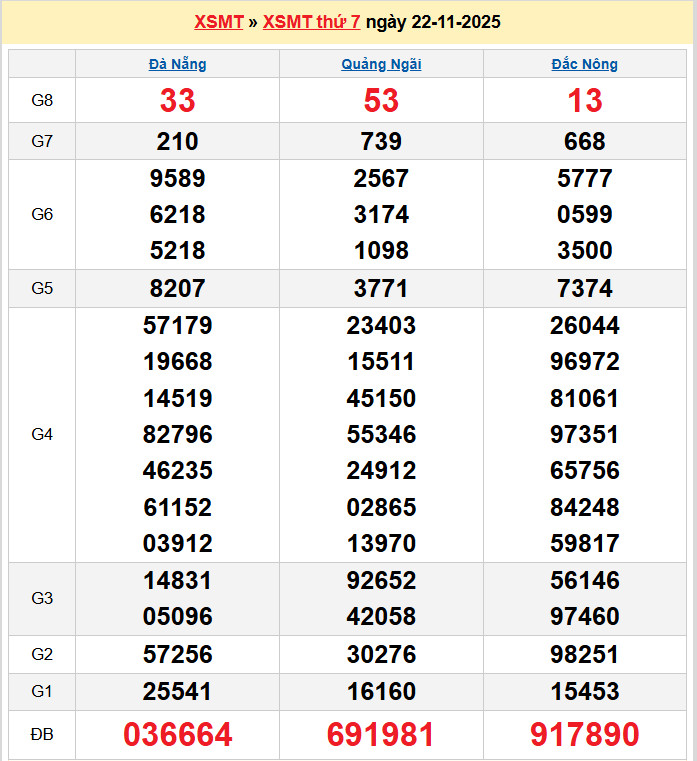The image size is (697, 761).
Task: Click the G1 result 15453
Action: [585, 691]
